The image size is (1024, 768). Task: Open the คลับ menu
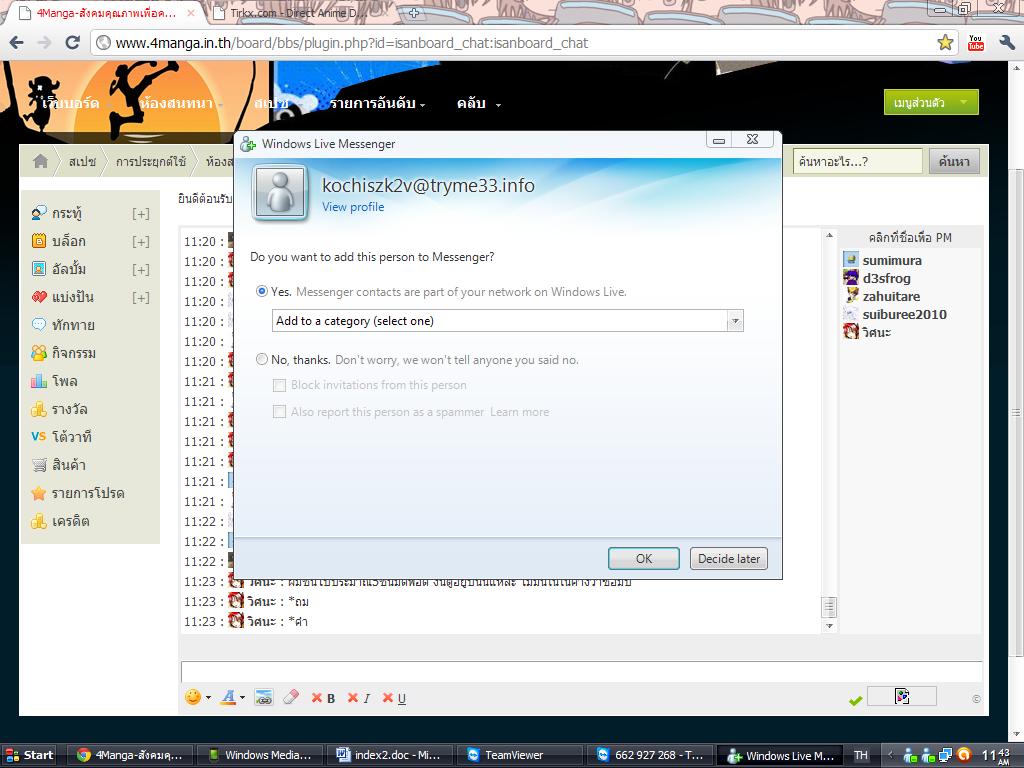pyautogui.click(x=478, y=103)
